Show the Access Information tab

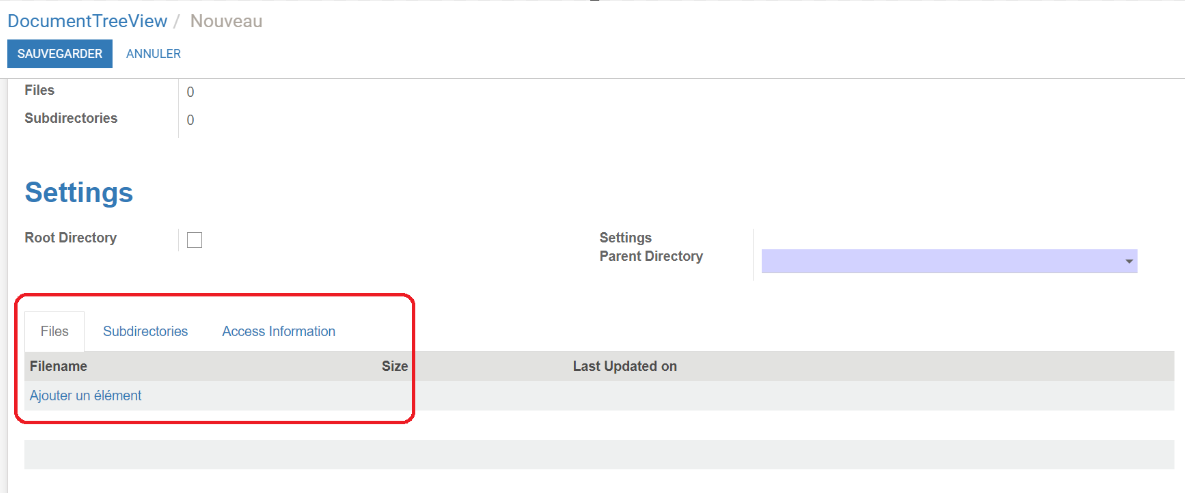279,331
